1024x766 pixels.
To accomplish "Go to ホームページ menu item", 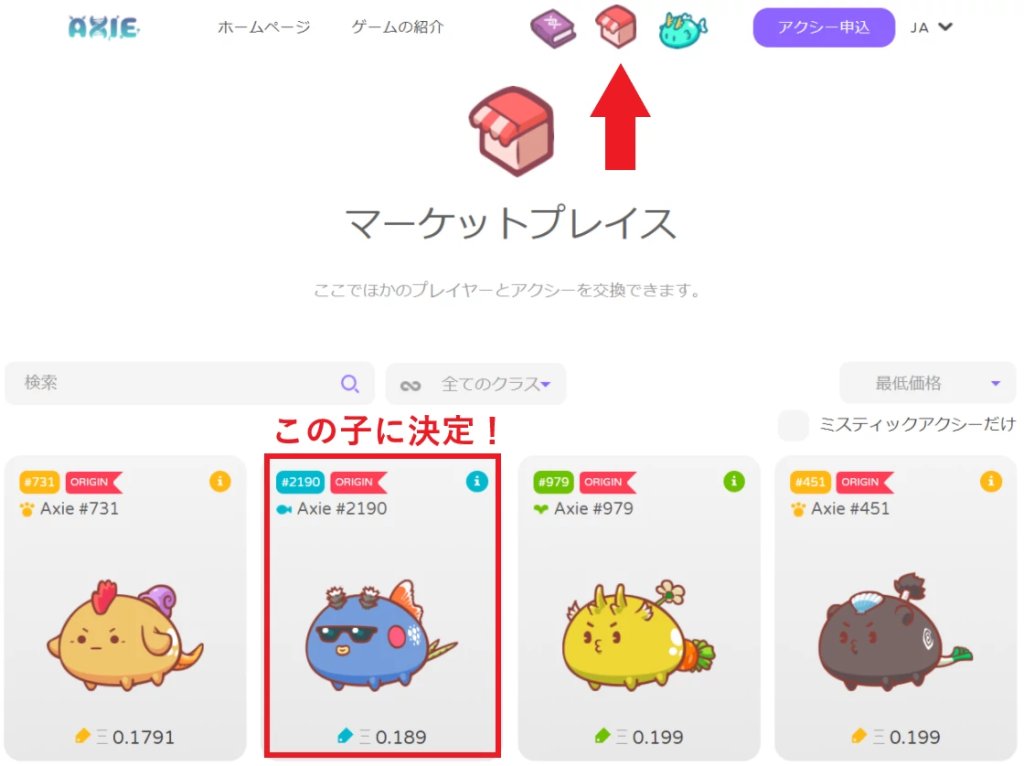I will tap(264, 27).
